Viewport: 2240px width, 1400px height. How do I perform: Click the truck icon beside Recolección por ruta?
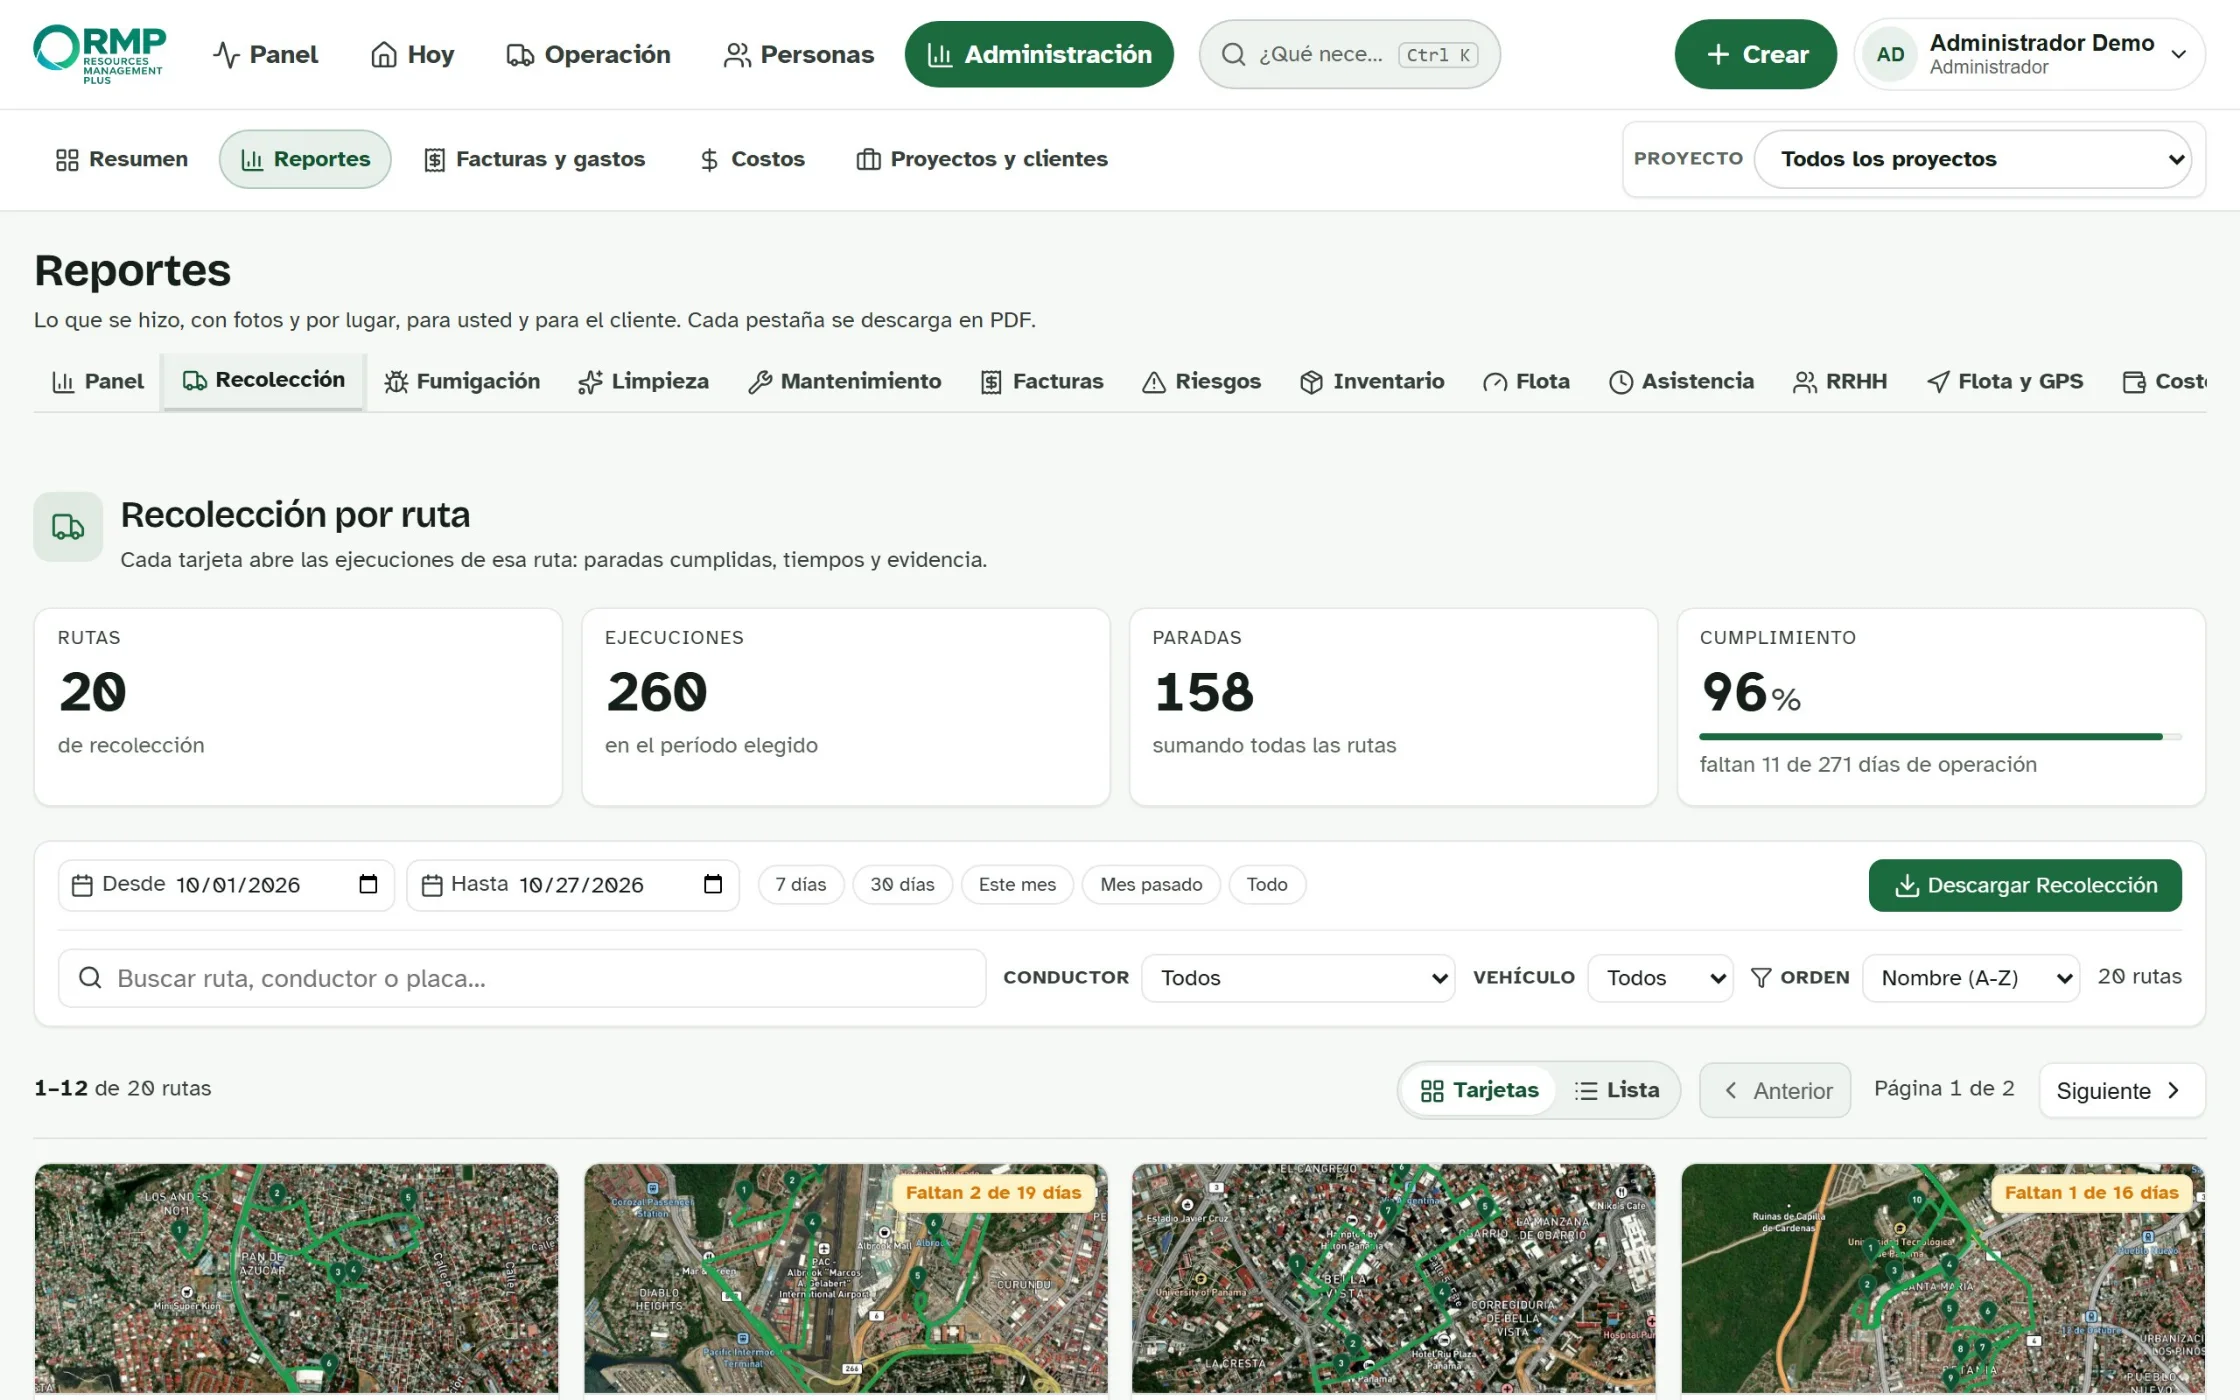click(68, 526)
